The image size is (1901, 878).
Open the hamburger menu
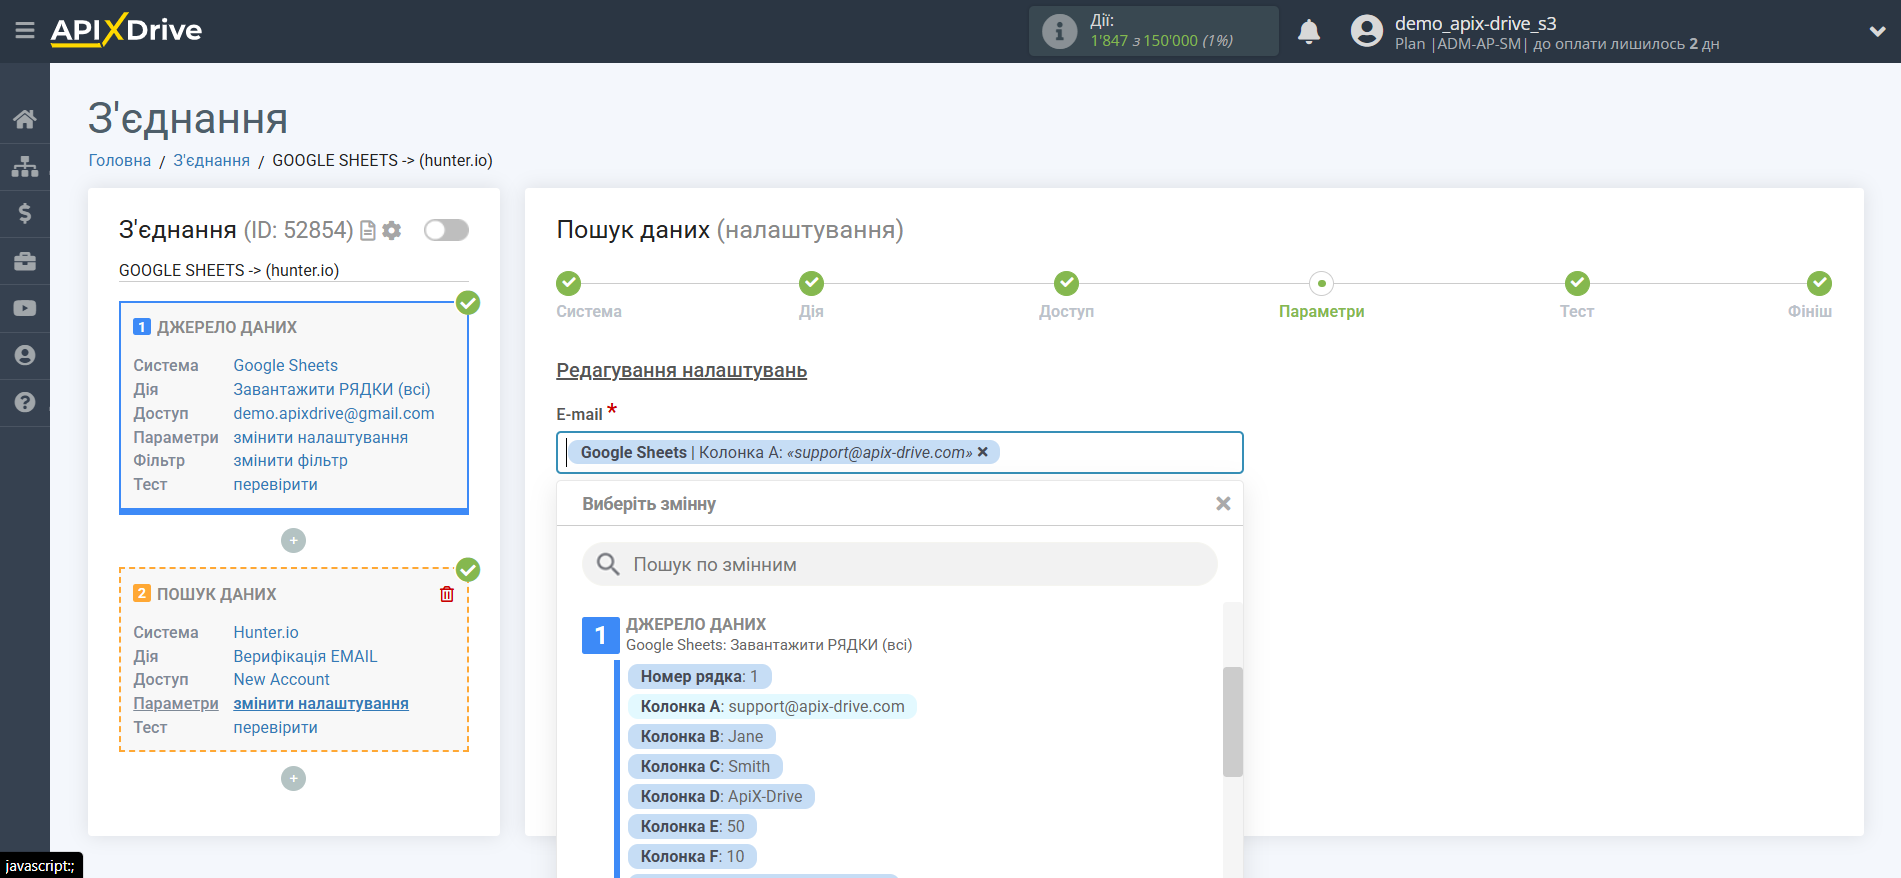coord(25,31)
